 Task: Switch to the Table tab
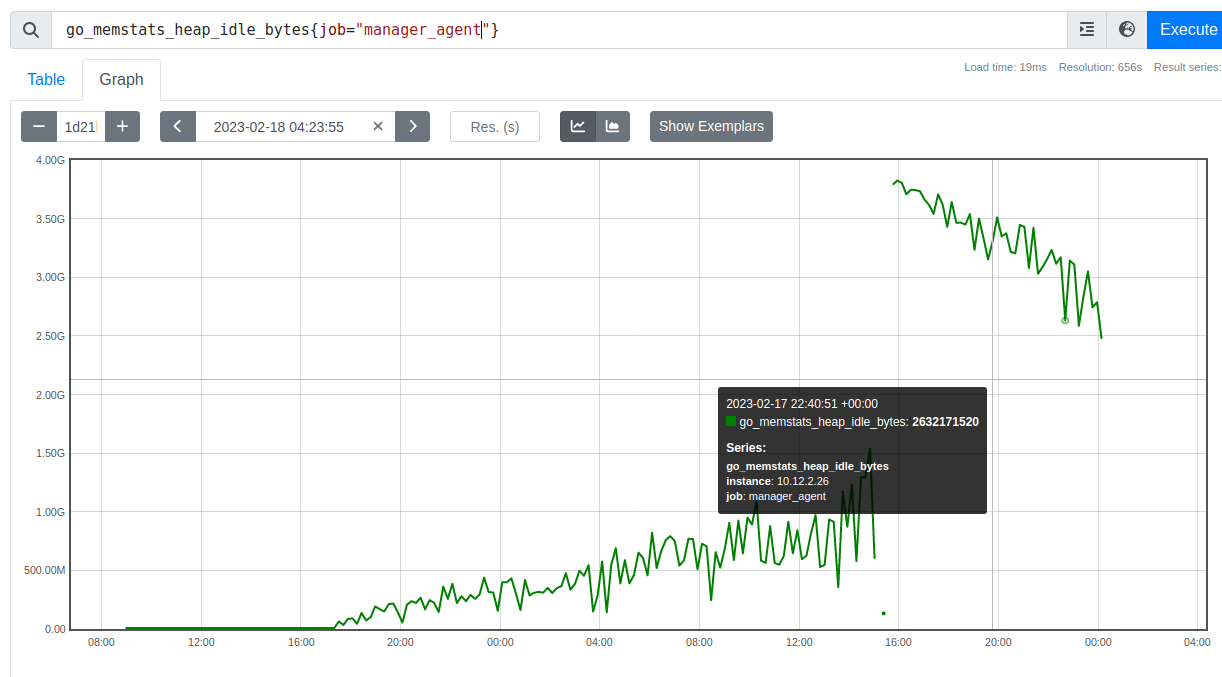pos(46,79)
